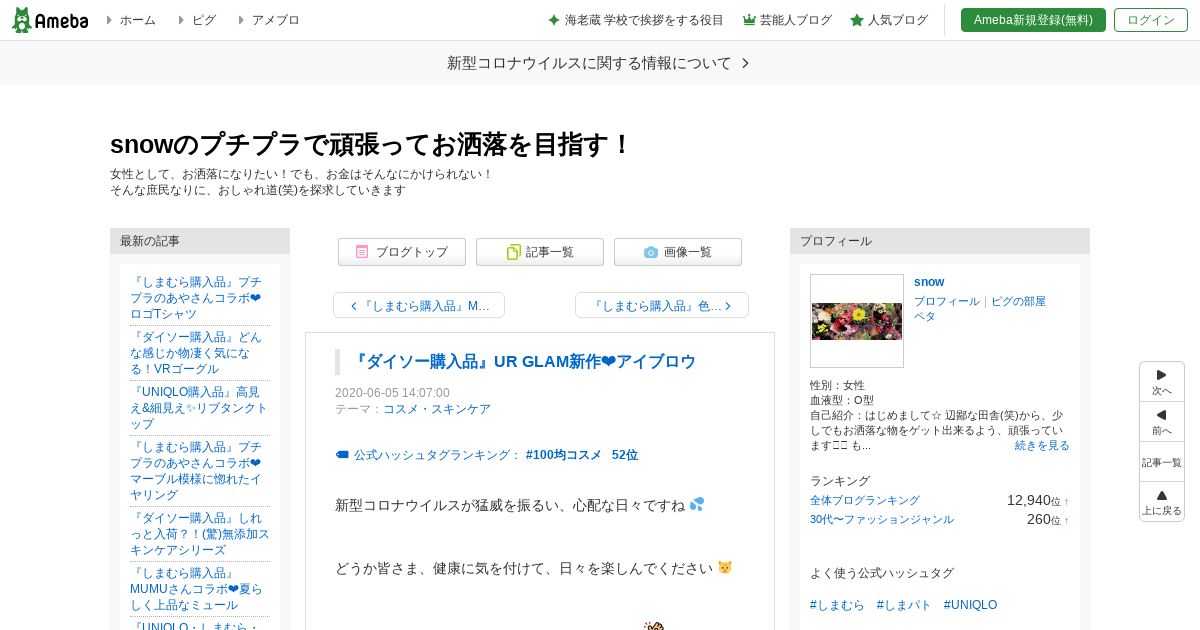The width and height of the screenshot is (1200, 630).
Task: Open theme コスメ・スキンケア link
Action: click(x=437, y=409)
